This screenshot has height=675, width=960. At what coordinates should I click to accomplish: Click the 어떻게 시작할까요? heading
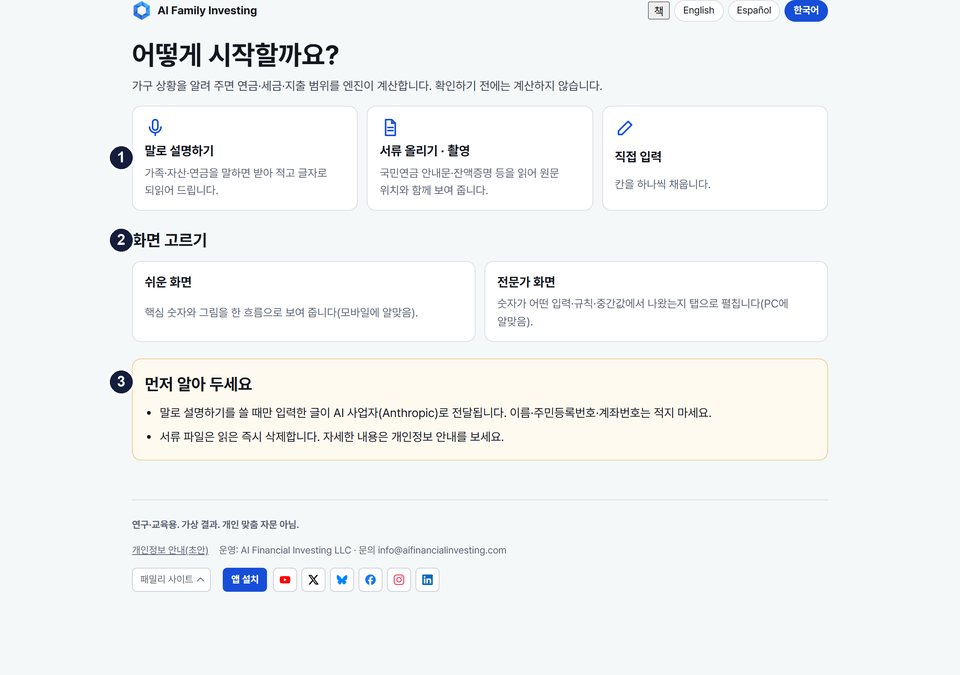(235, 55)
